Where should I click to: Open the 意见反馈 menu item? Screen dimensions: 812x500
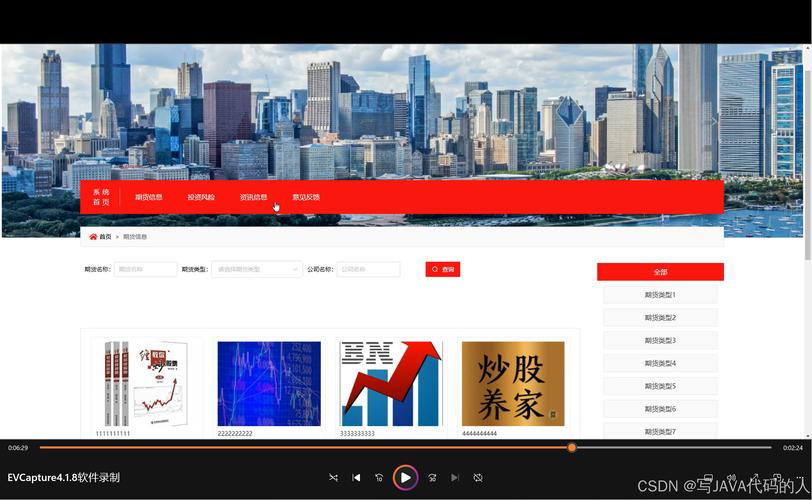[306, 197]
